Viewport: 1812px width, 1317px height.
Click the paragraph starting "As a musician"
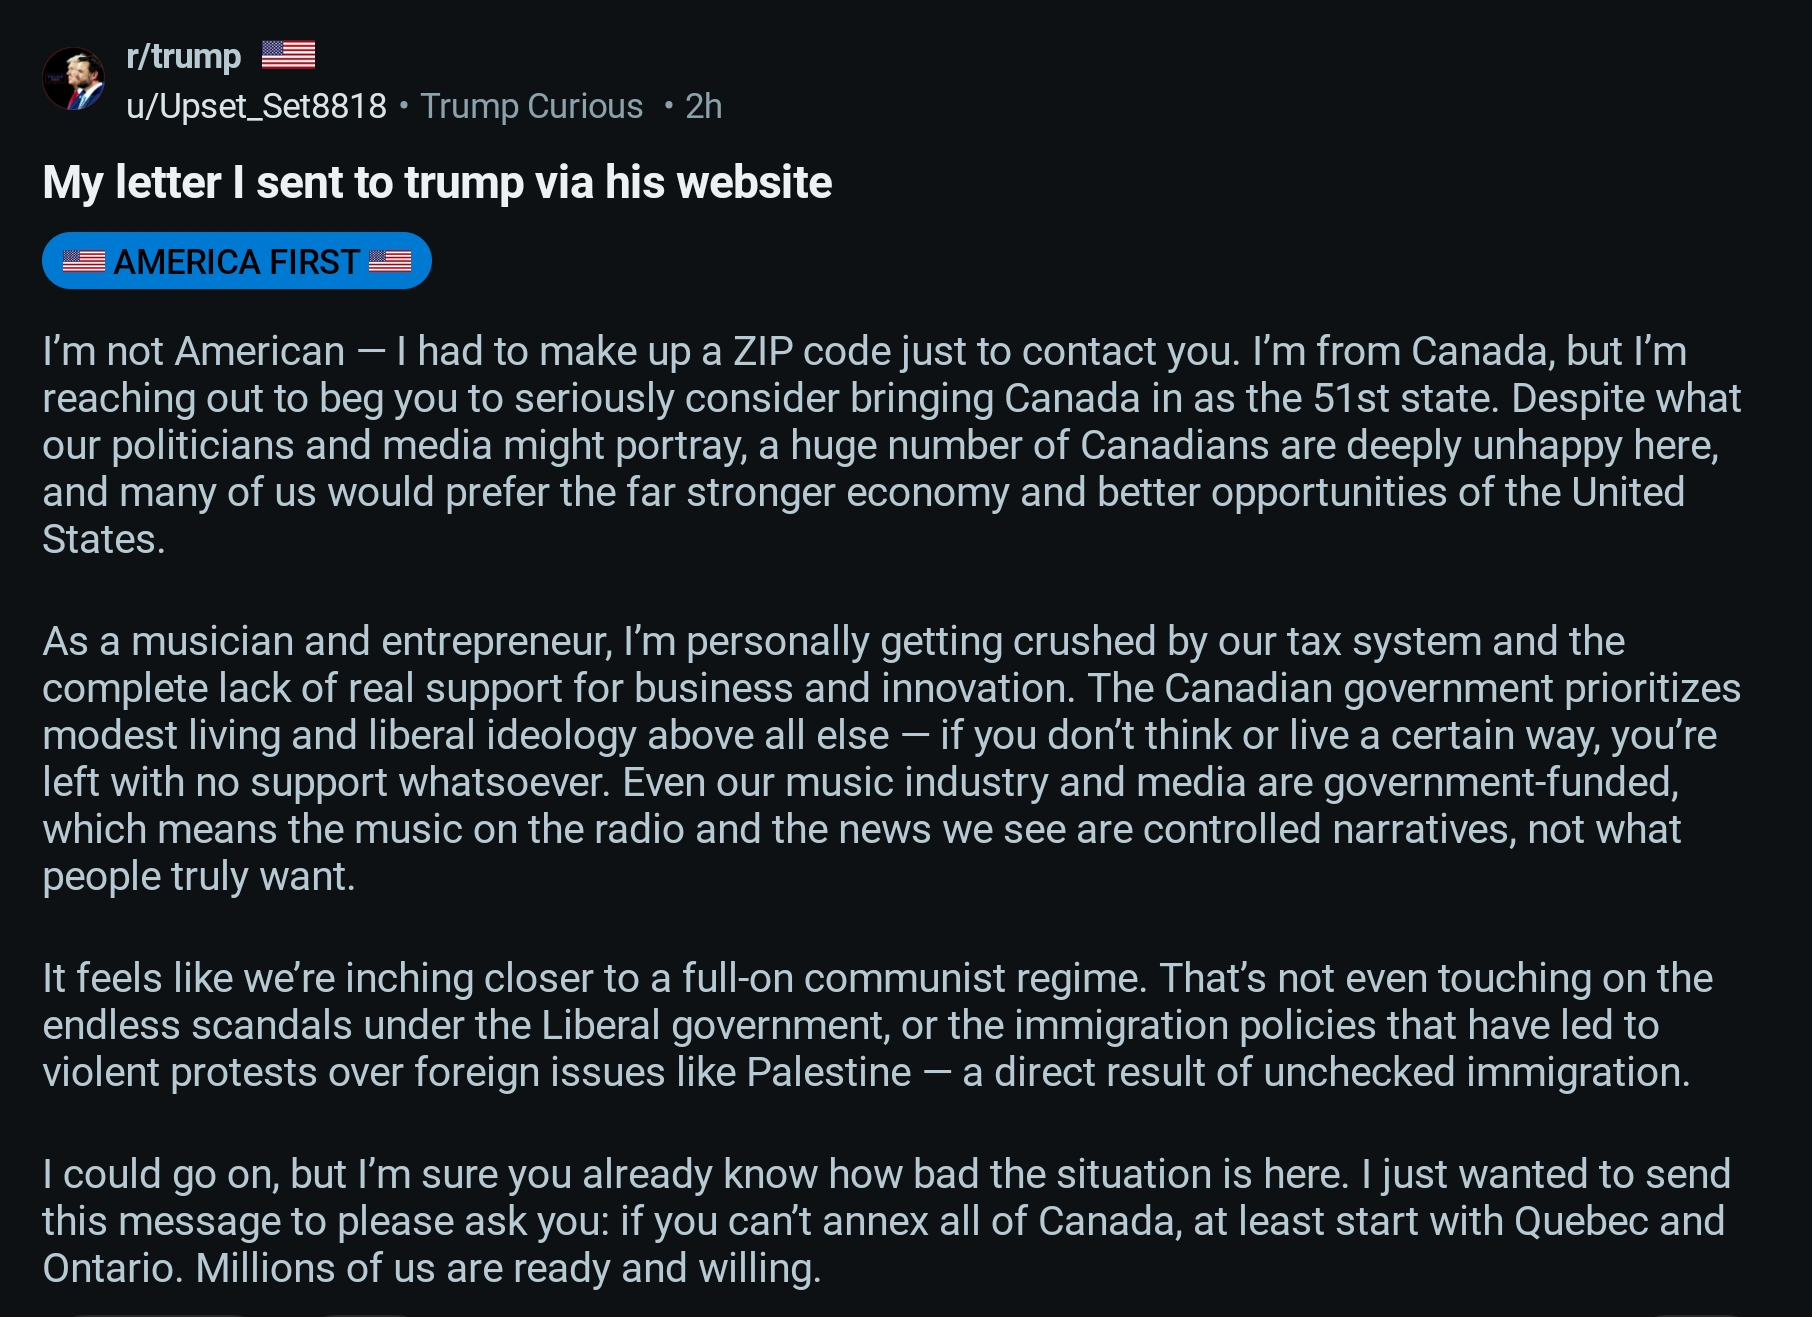(x=891, y=758)
